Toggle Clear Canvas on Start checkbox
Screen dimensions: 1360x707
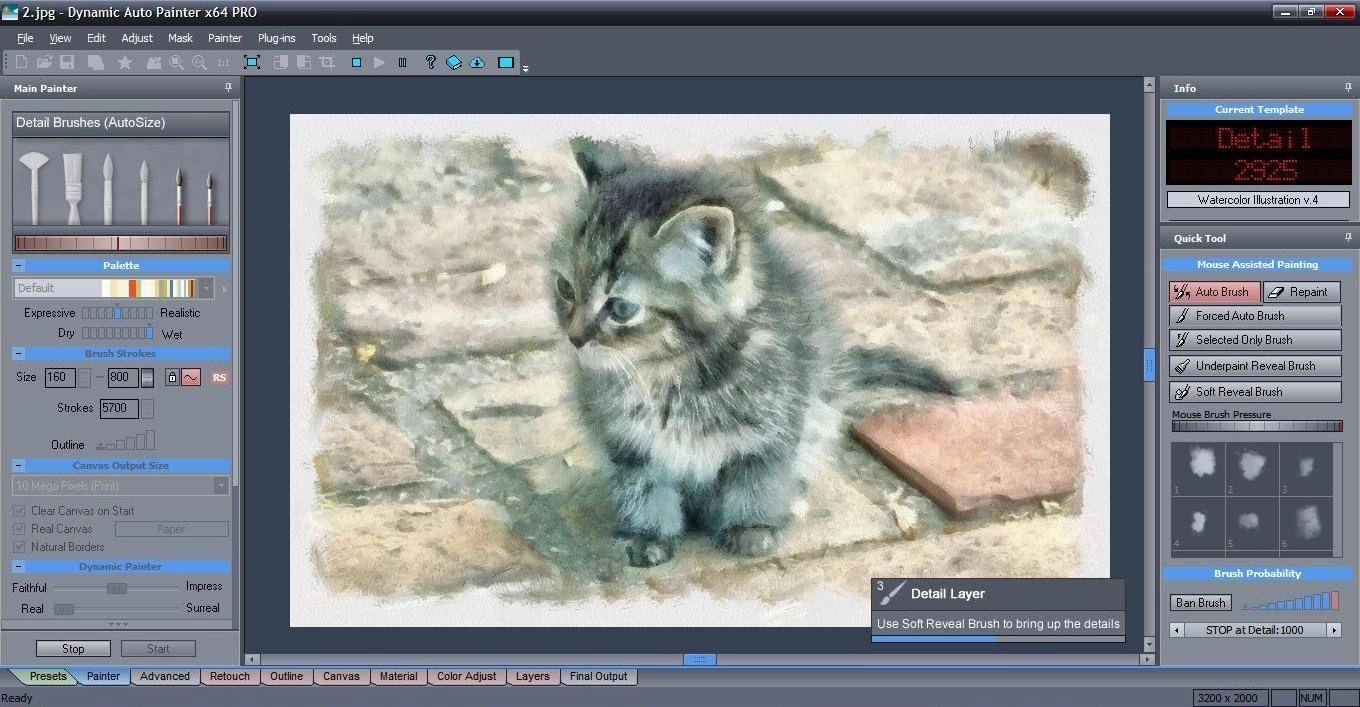19,510
